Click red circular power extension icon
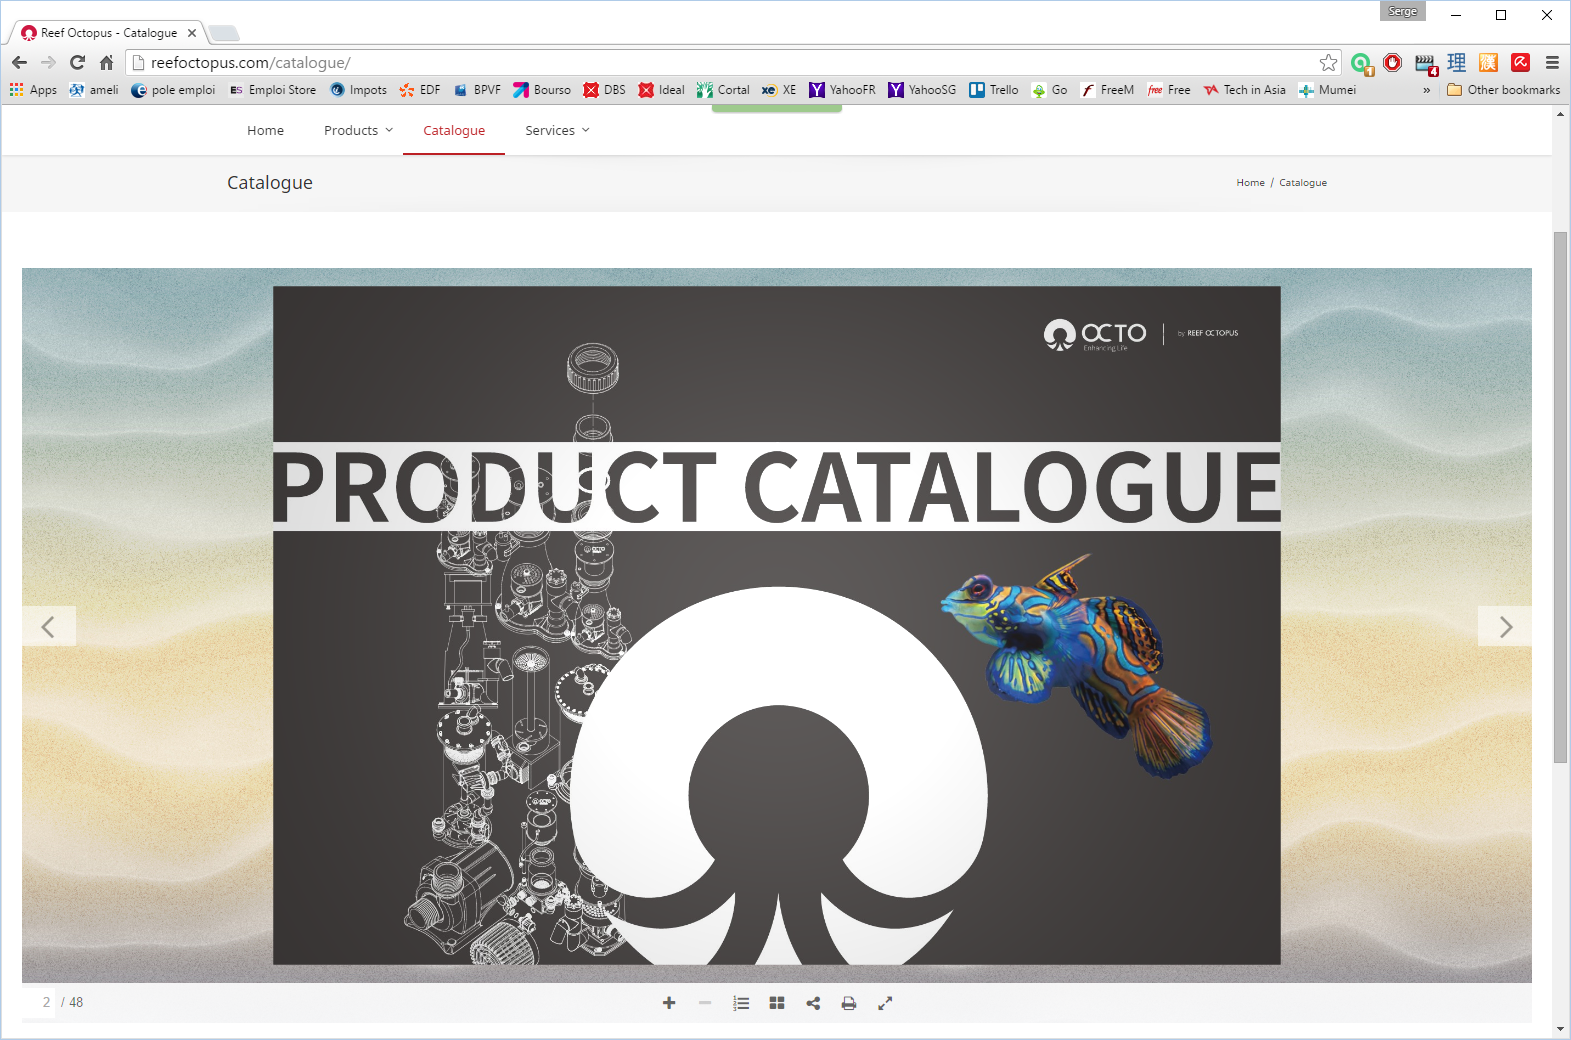The image size is (1571, 1040). click(1393, 62)
